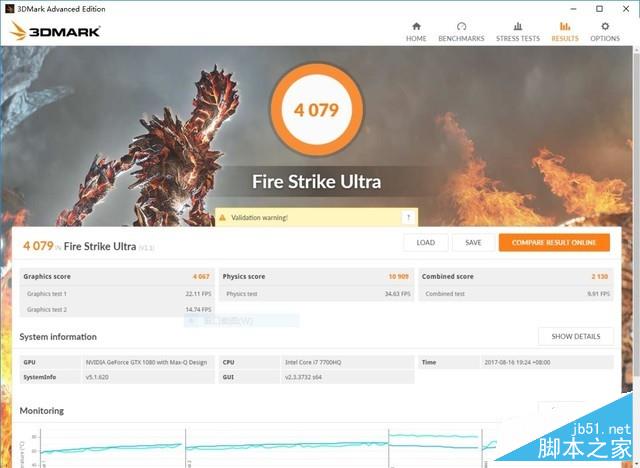Click Graphics test 1 row 22.11 FPS
640x468 pixels.
tap(118, 293)
